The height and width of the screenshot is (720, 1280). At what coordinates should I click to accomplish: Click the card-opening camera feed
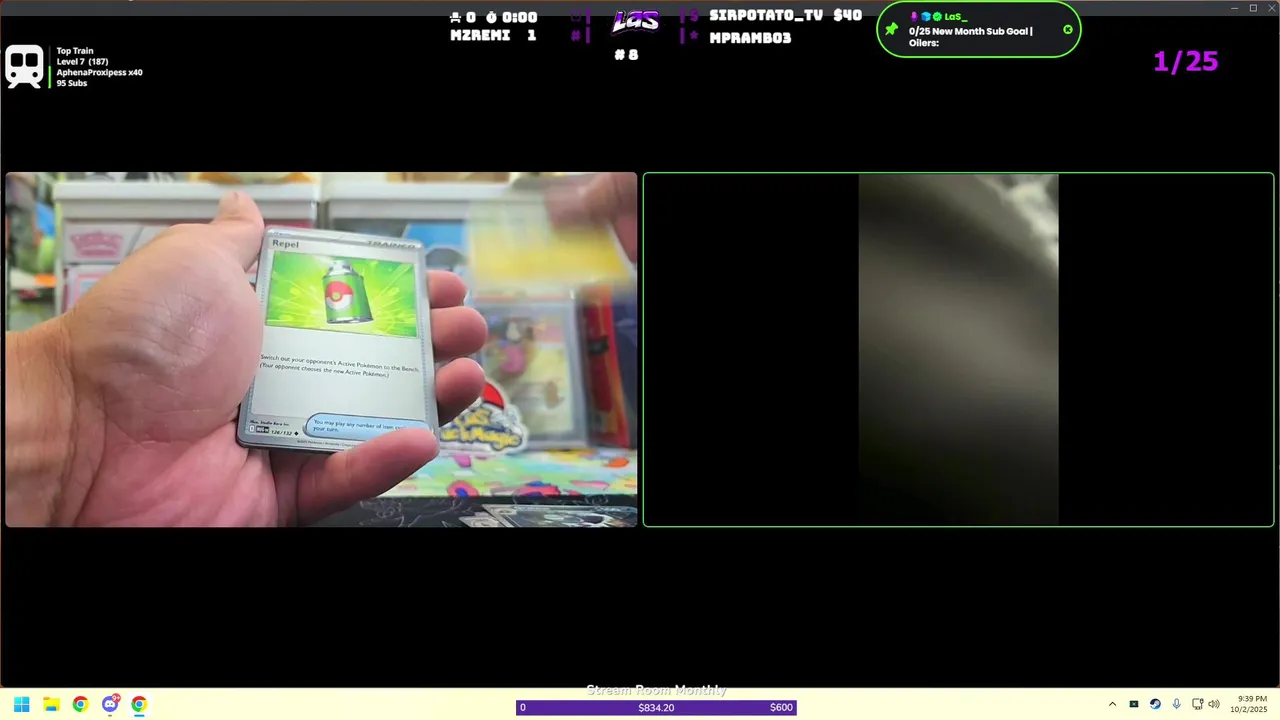point(321,350)
